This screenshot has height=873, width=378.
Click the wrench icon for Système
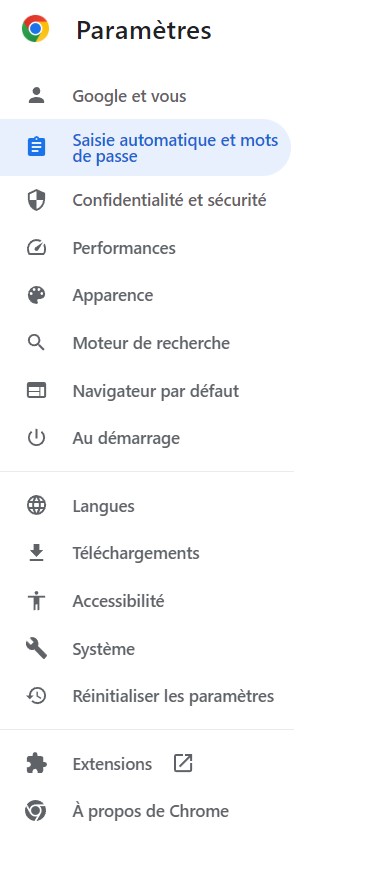[36, 649]
